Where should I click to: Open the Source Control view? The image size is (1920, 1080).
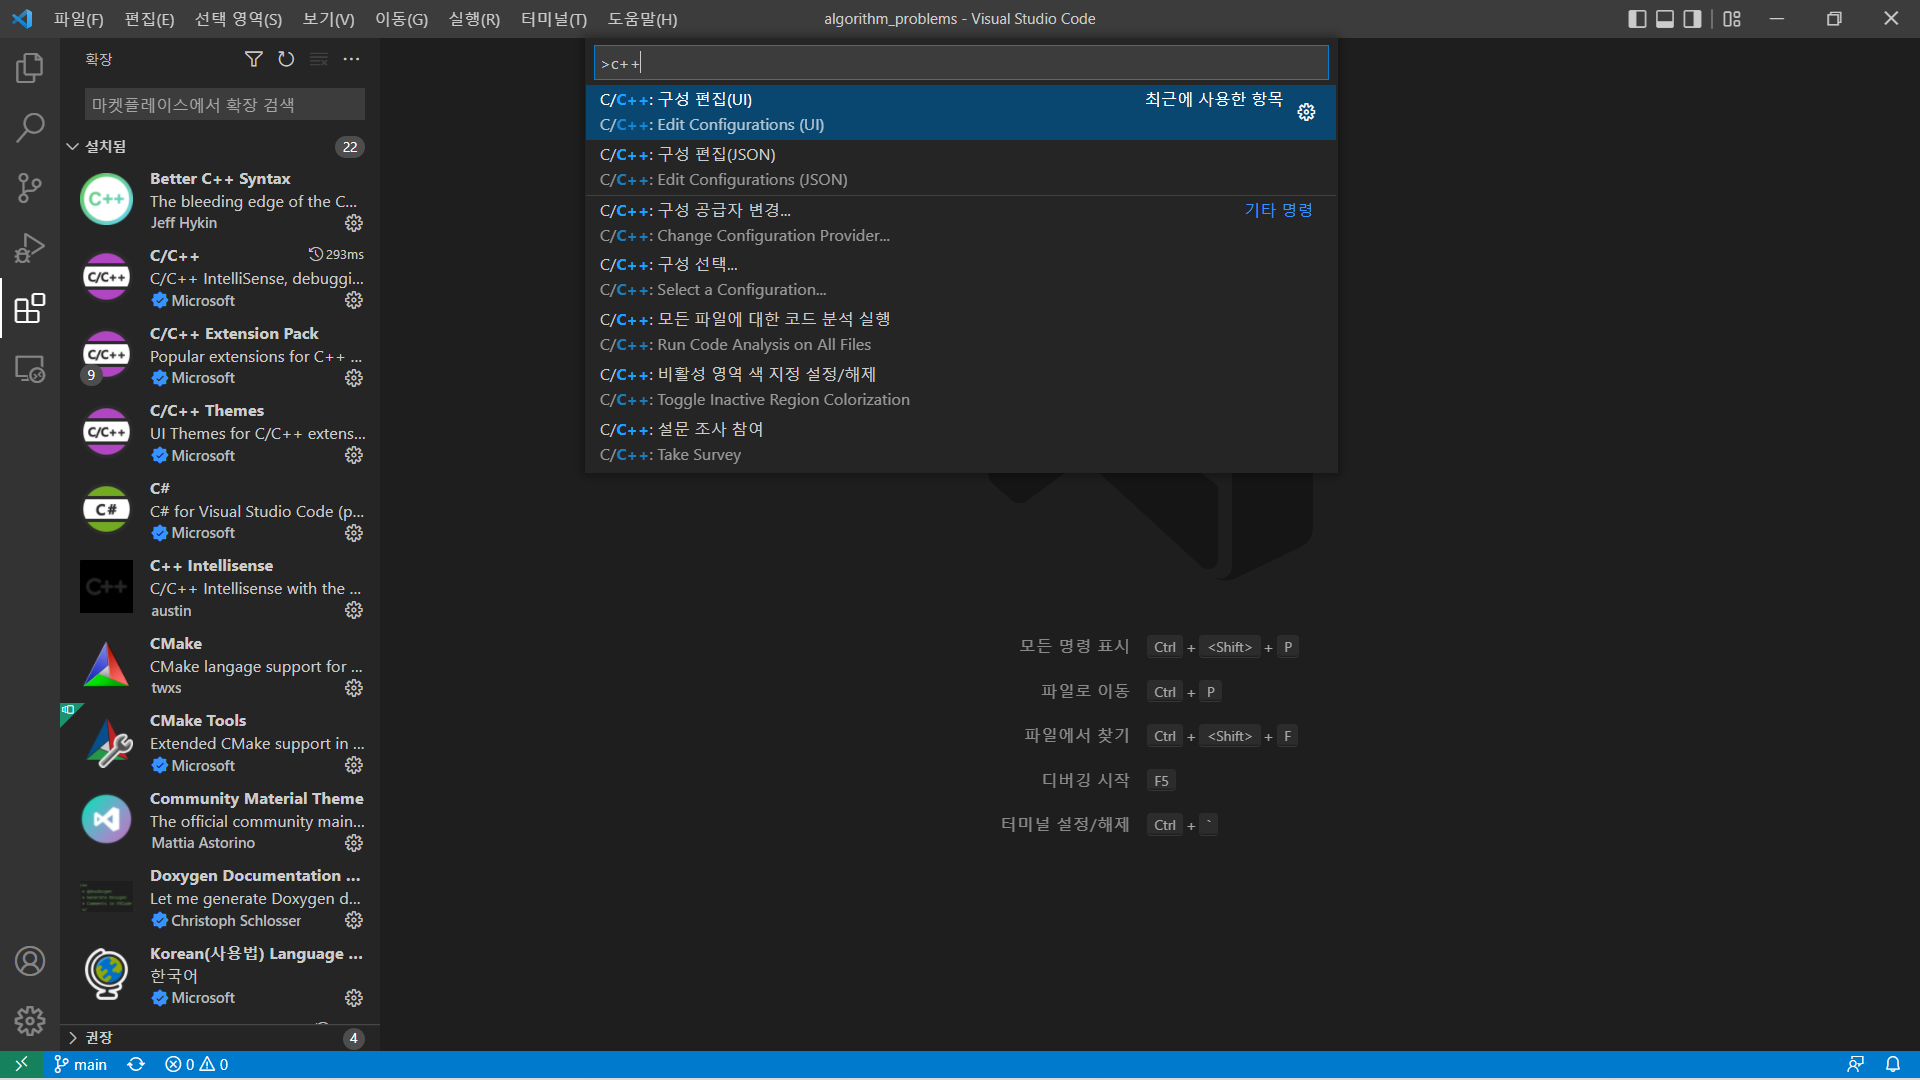tap(30, 188)
